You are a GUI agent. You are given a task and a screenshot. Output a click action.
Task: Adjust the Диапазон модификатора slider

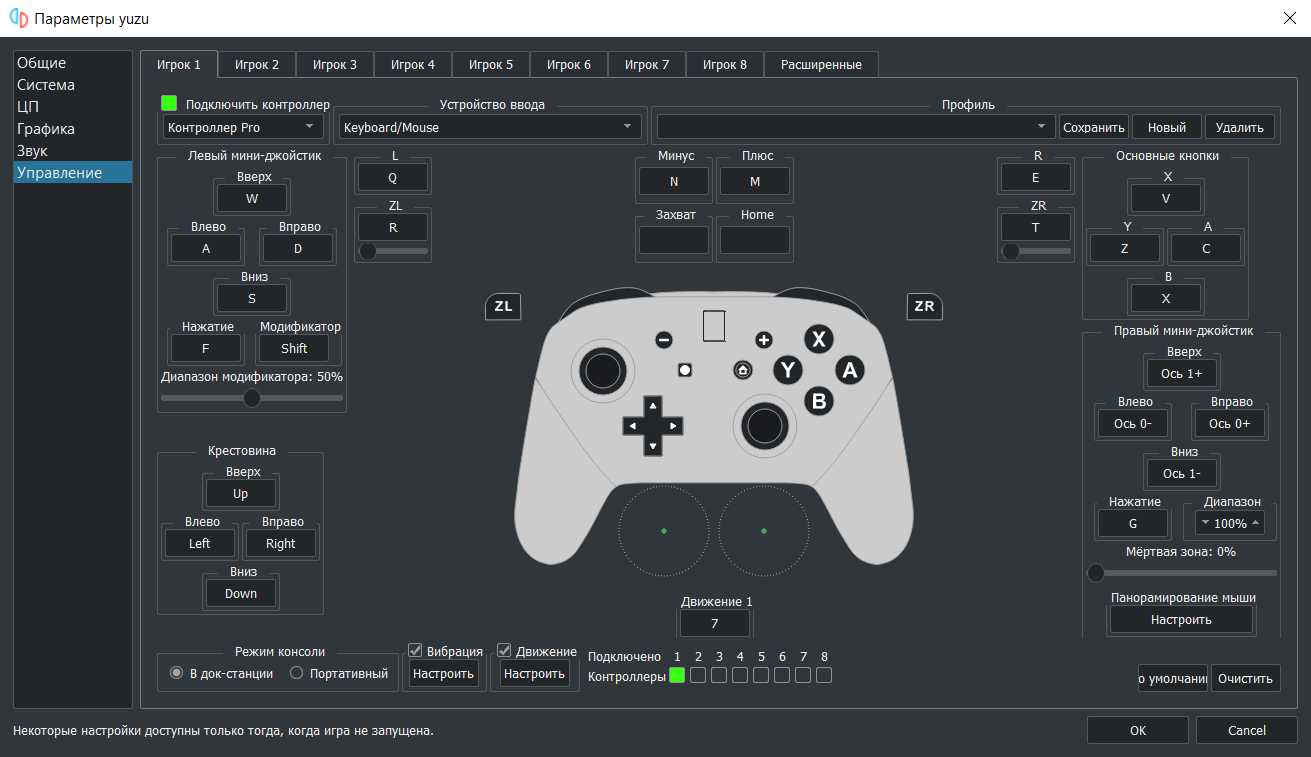[x=252, y=398]
